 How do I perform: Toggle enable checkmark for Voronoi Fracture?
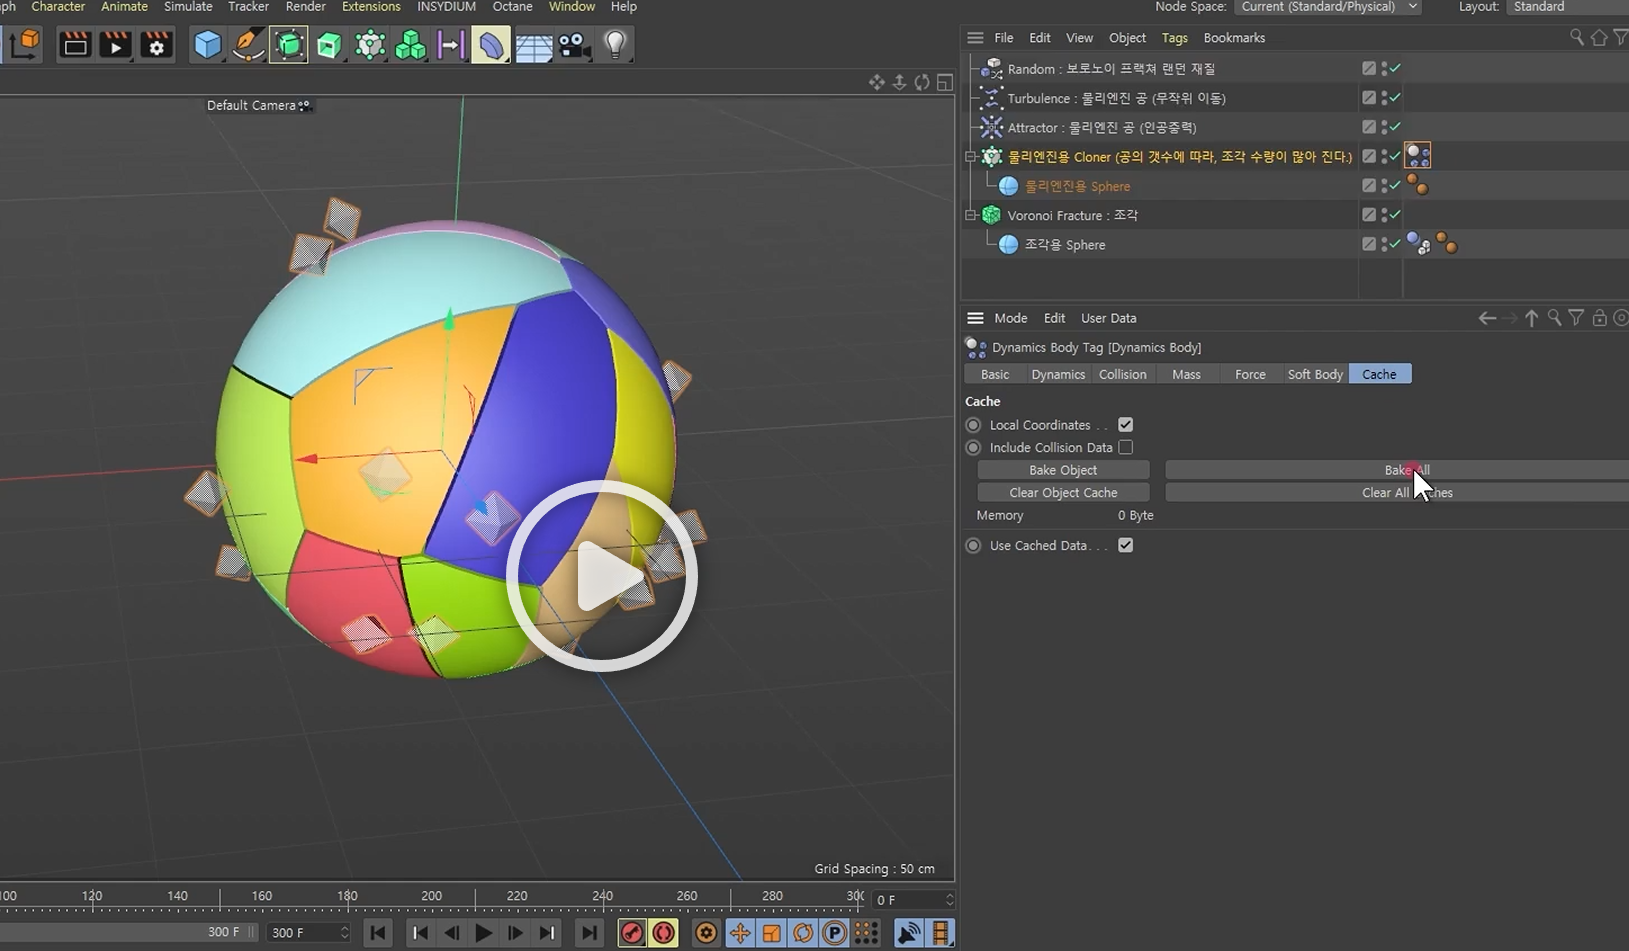click(x=1395, y=215)
